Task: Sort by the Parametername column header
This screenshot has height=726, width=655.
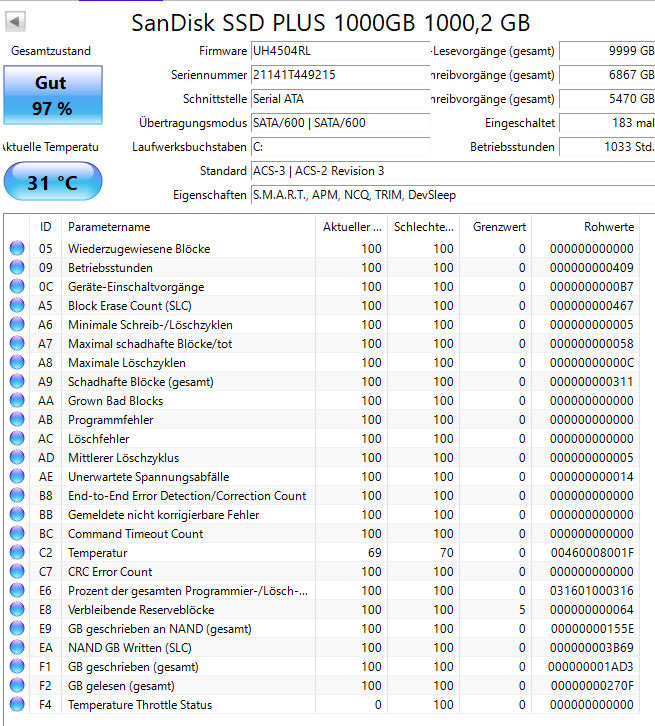Action: click(x=188, y=227)
